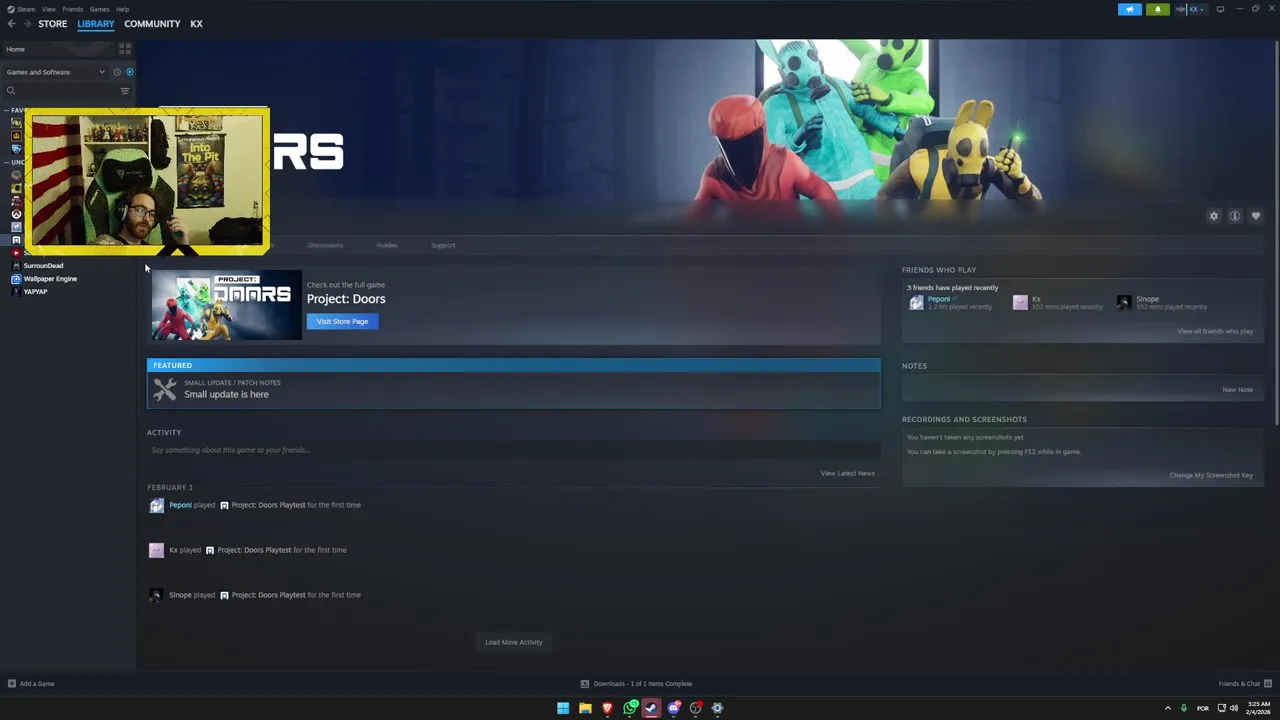Open the Project: Doors promo thumbnail
This screenshot has width=1280, height=720.
(226, 305)
